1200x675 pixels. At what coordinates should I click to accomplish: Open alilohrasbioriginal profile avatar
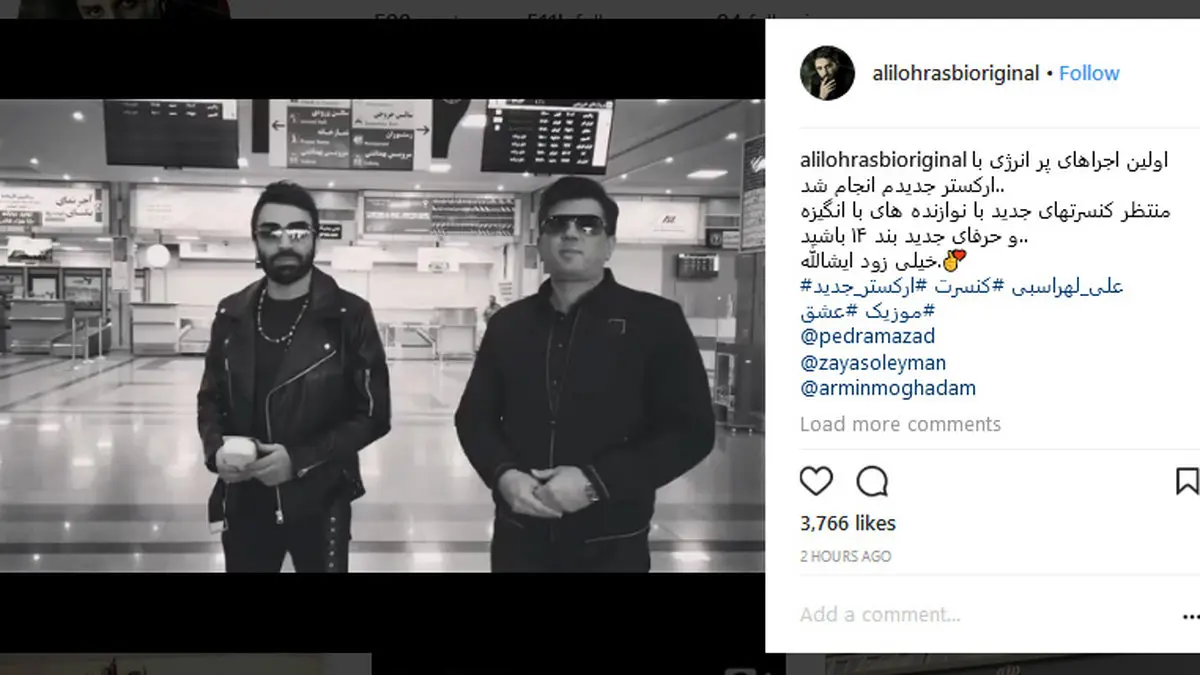click(827, 73)
